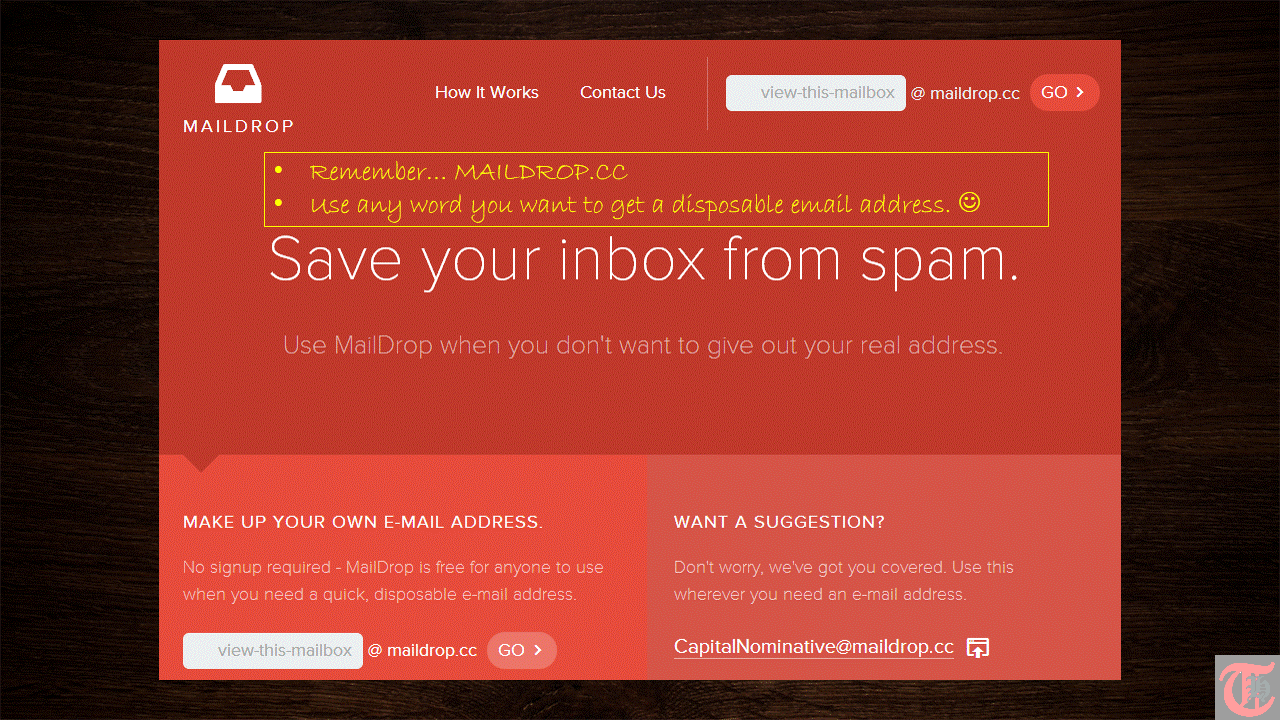The height and width of the screenshot is (720, 1280).
Task: Open the How It Works page
Action: 487,92
